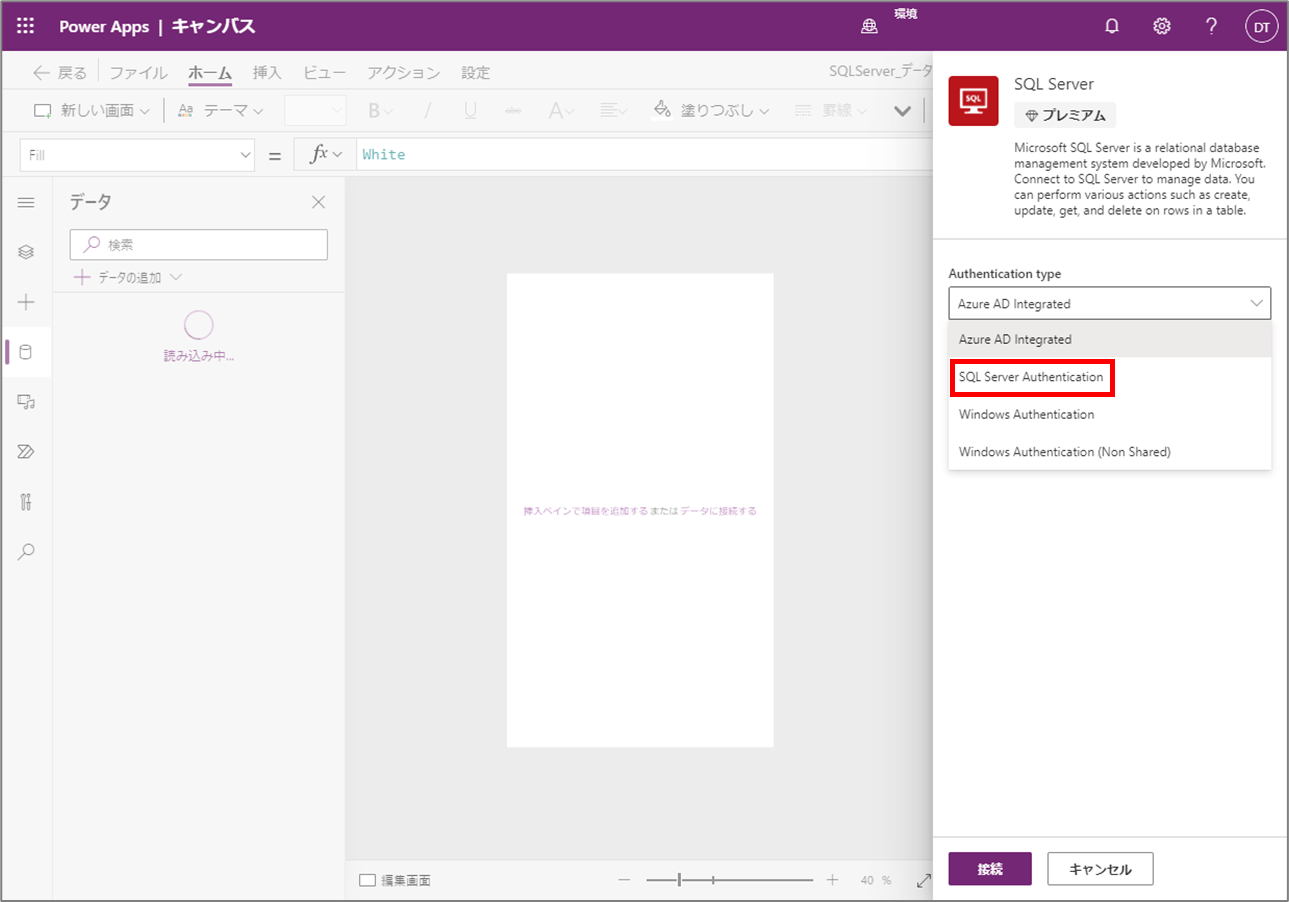Click the zoom slider handle
The width and height of the screenshot is (1289, 902).
[680, 880]
